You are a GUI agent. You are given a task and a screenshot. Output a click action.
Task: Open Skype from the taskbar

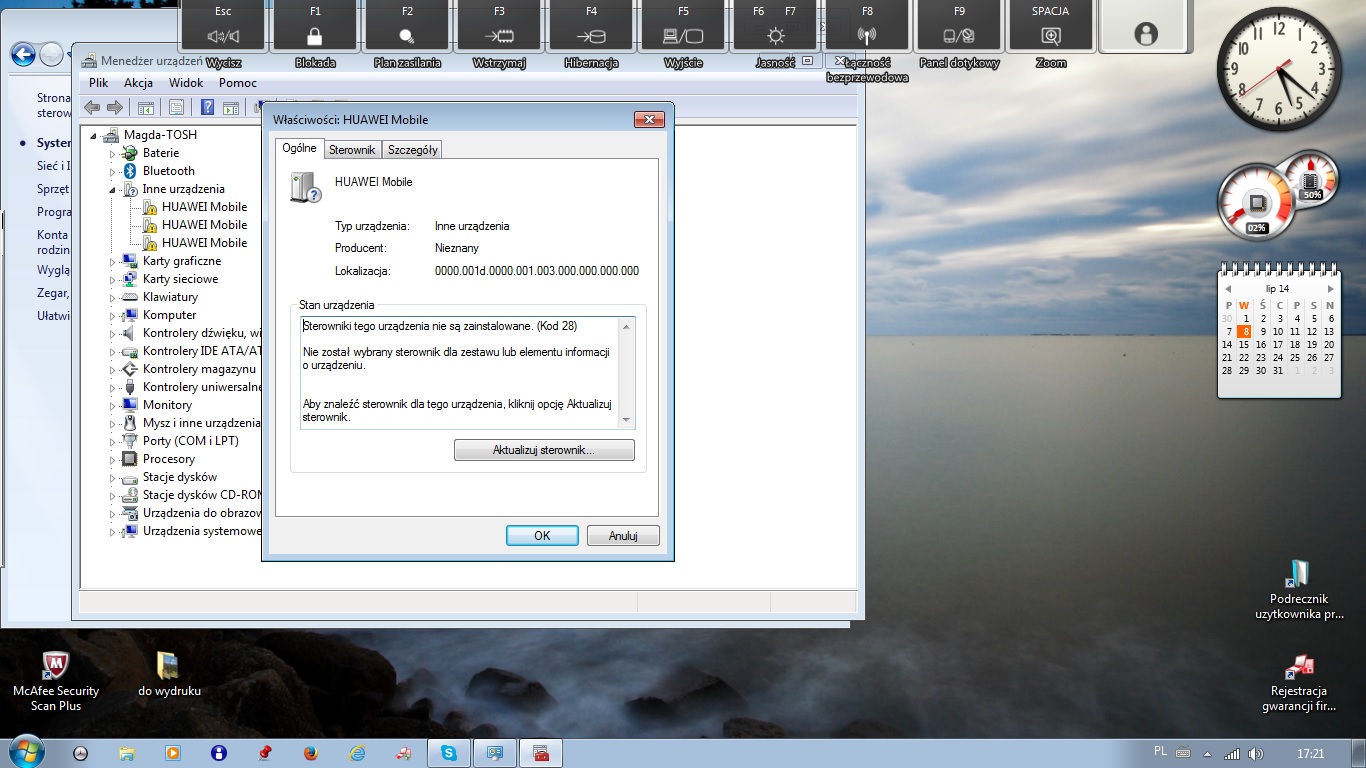pos(449,753)
